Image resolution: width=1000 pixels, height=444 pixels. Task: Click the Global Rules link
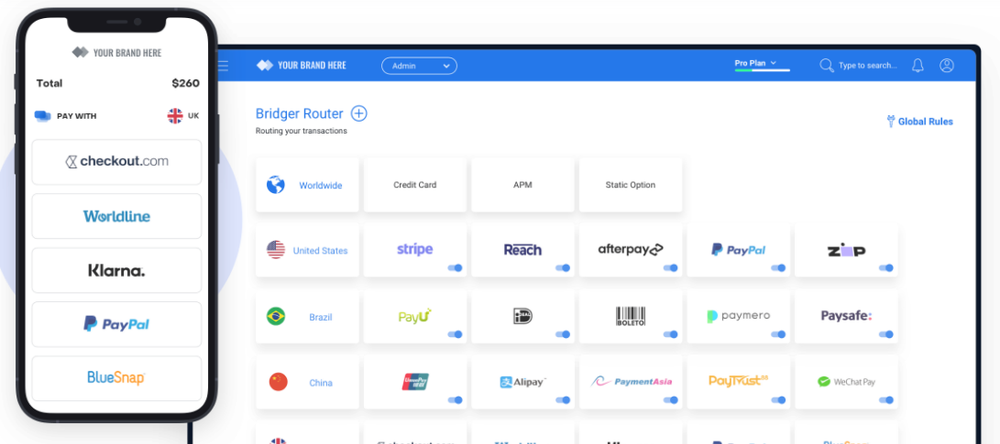(925, 121)
